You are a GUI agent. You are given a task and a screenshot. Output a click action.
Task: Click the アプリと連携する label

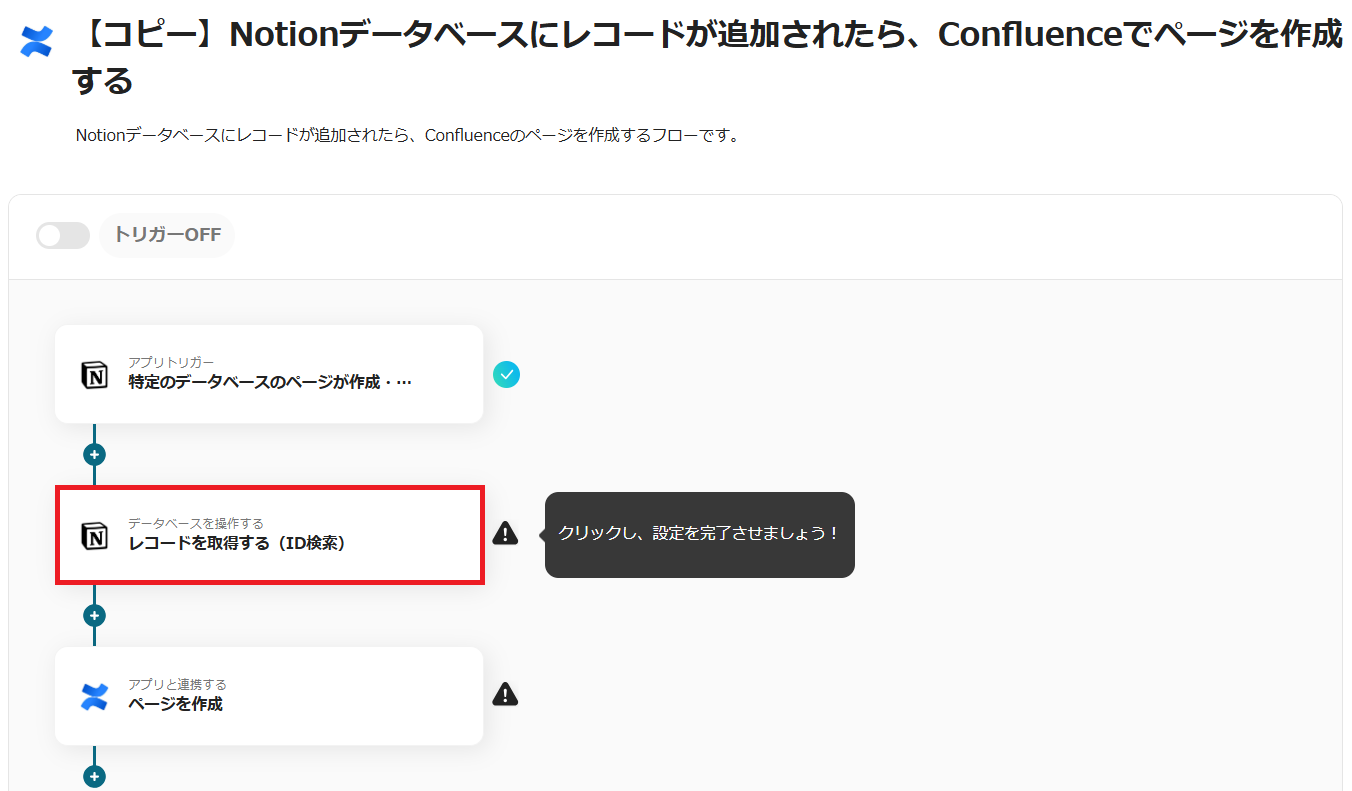(x=177, y=684)
